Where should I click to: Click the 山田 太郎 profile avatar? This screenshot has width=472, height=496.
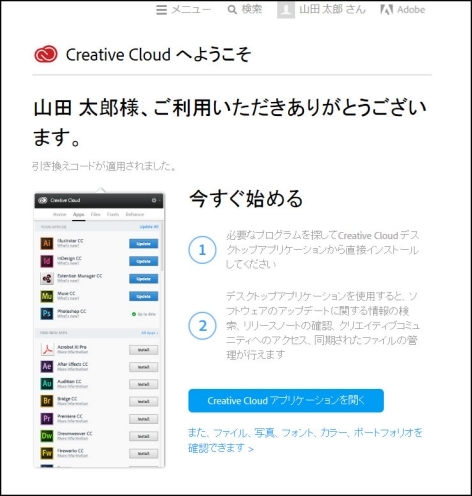pos(286,9)
